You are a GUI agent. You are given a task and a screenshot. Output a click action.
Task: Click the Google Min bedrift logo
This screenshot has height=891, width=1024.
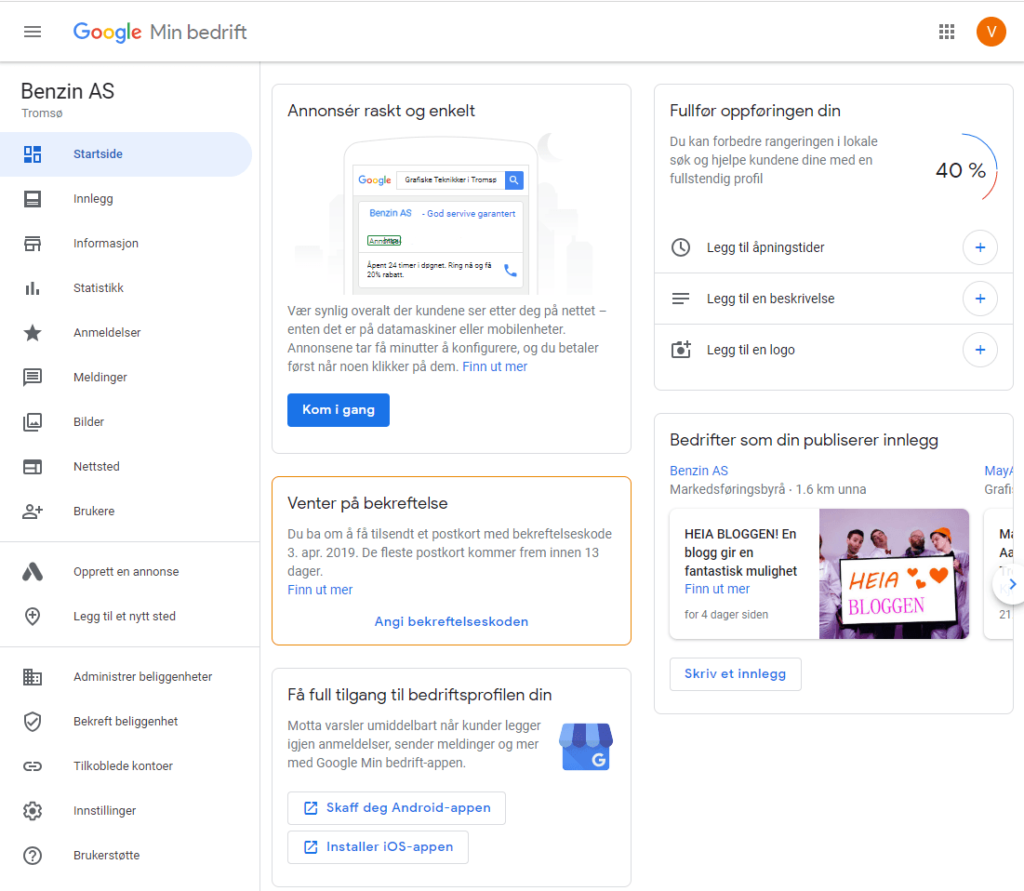click(x=160, y=31)
